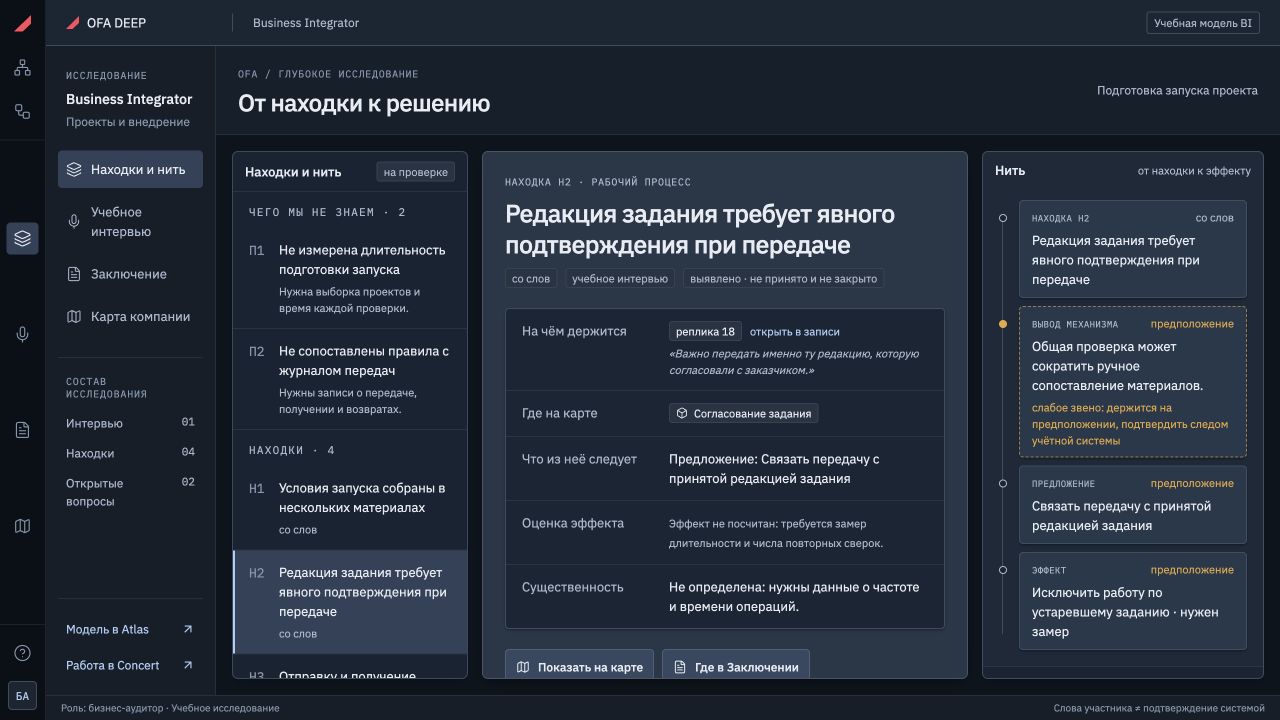Open the help question-mark icon
Viewport: 1280px width, 720px height.
click(x=22, y=653)
